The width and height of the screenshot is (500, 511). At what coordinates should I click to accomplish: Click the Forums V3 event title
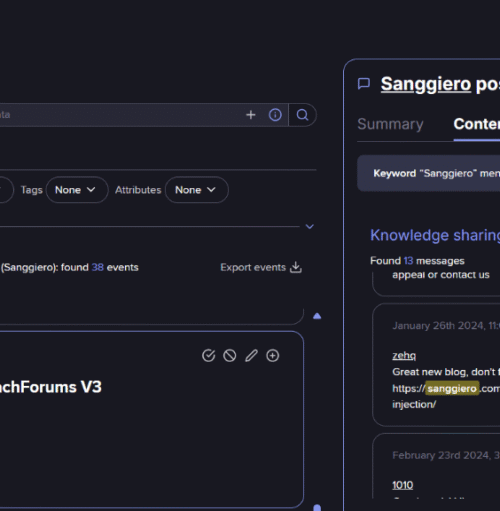51,387
